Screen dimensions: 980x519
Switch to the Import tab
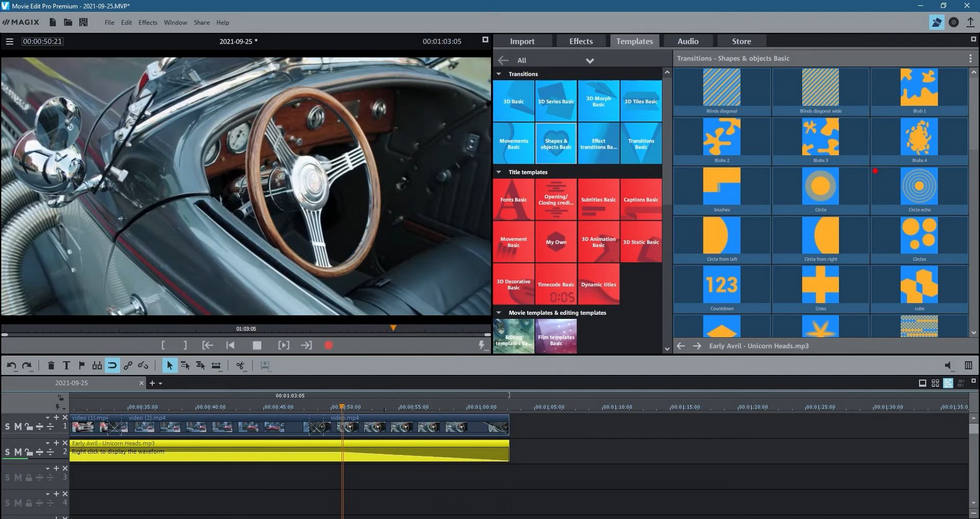click(522, 41)
